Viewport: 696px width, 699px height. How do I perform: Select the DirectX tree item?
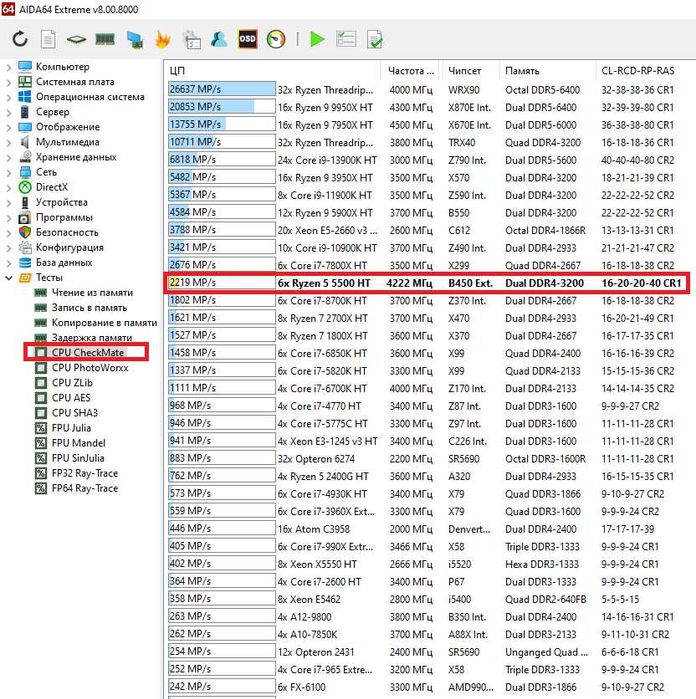click(52, 187)
